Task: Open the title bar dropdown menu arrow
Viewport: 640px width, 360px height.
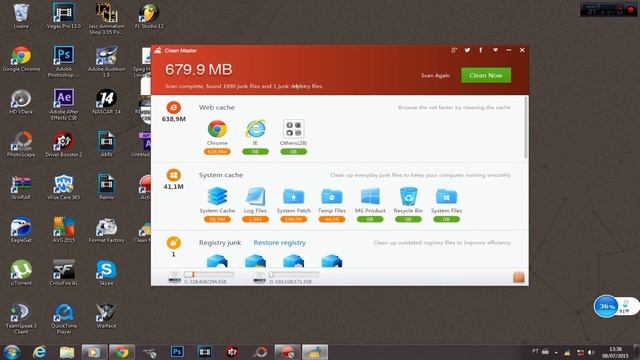Action: tap(495, 50)
